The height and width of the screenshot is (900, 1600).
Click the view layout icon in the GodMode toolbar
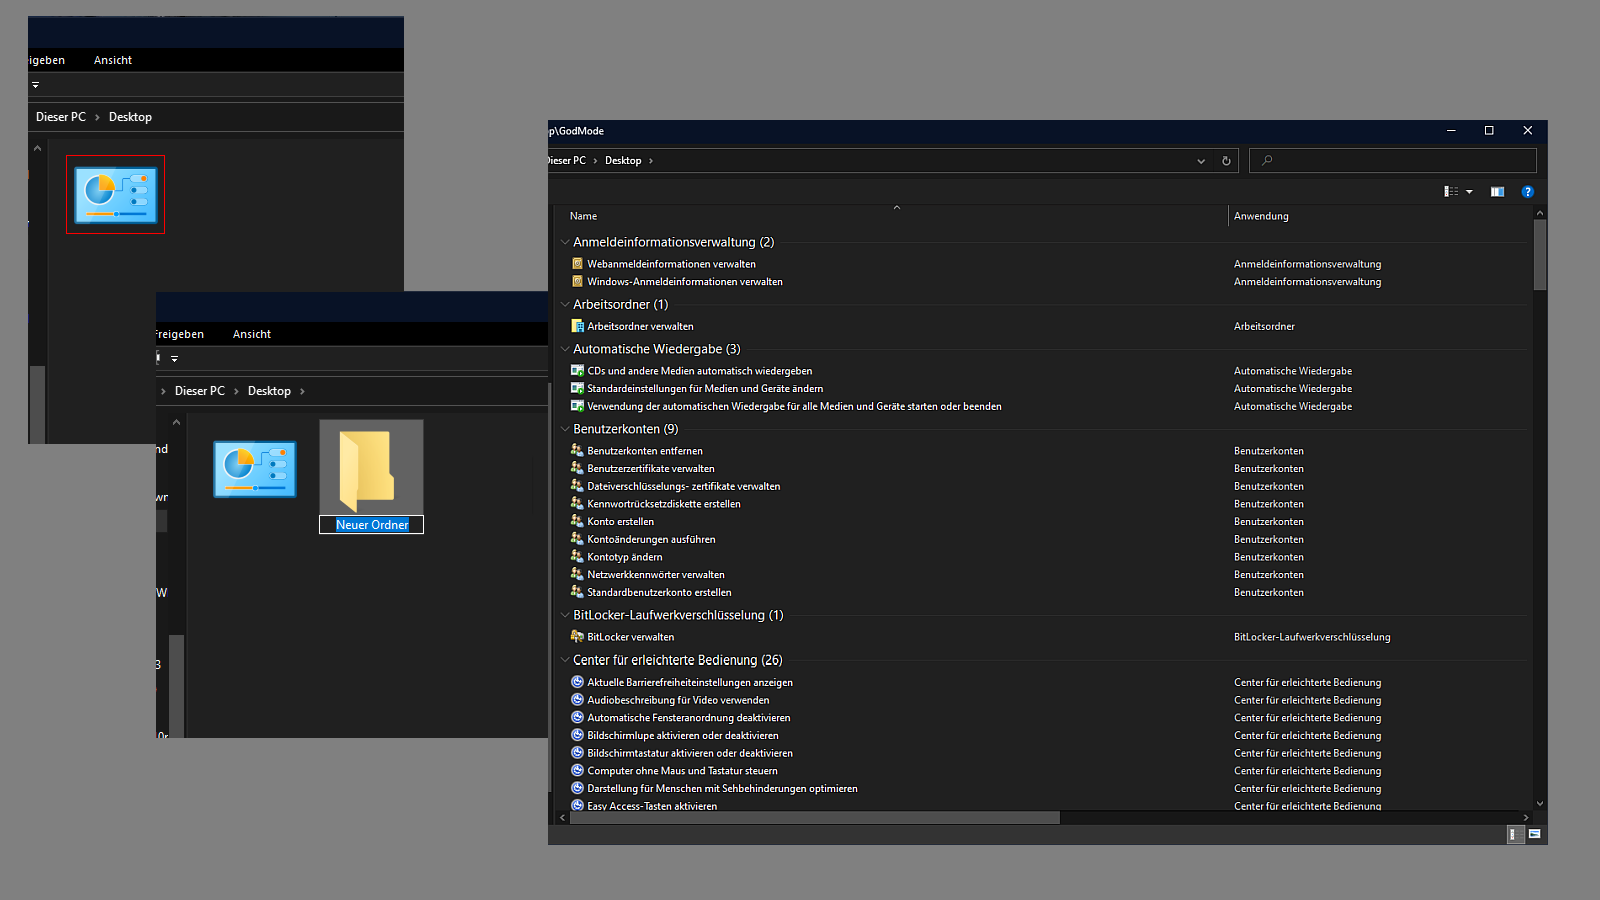pyautogui.click(x=1451, y=192)
